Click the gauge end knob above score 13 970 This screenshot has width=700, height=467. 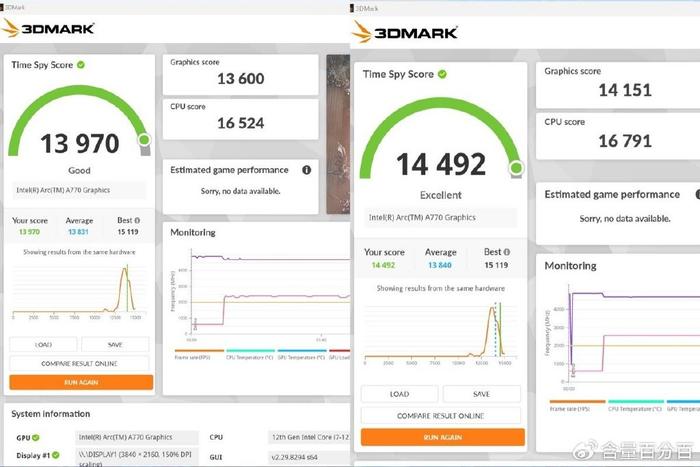[144, 140]
